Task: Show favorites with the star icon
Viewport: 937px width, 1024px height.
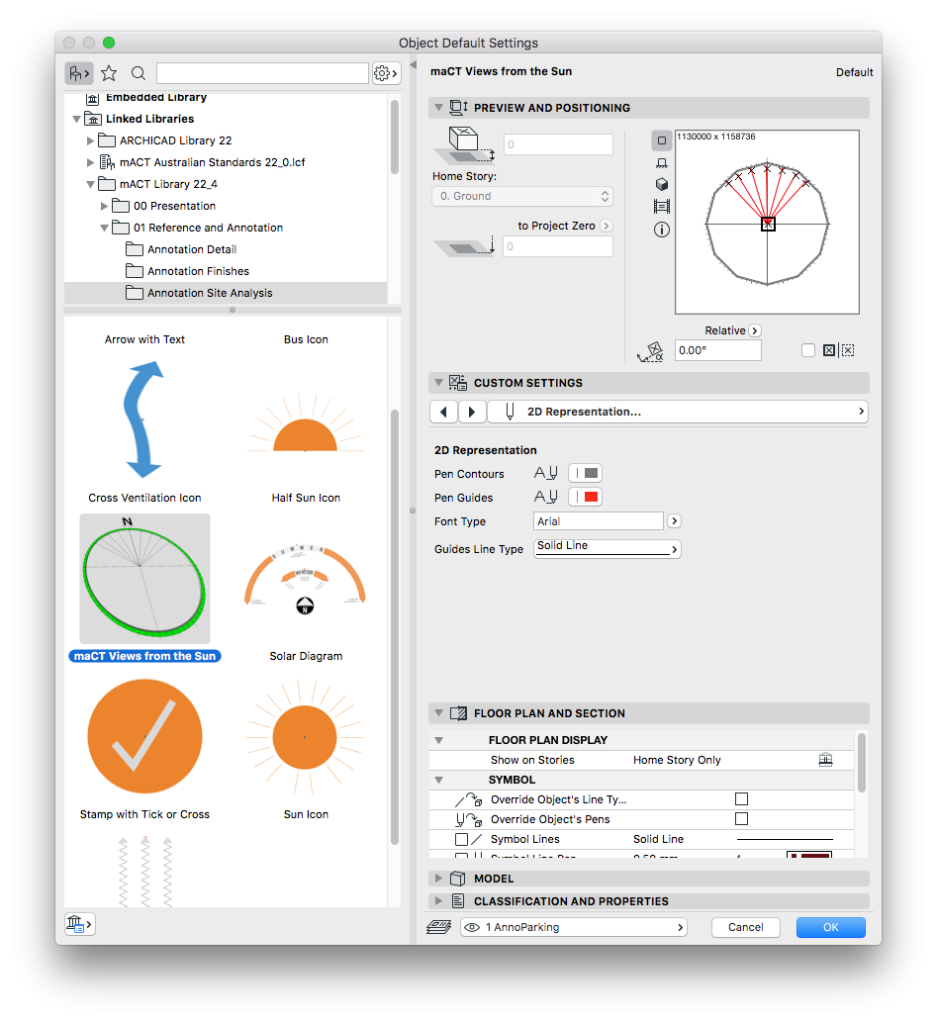Action: (x=109, y=73)
